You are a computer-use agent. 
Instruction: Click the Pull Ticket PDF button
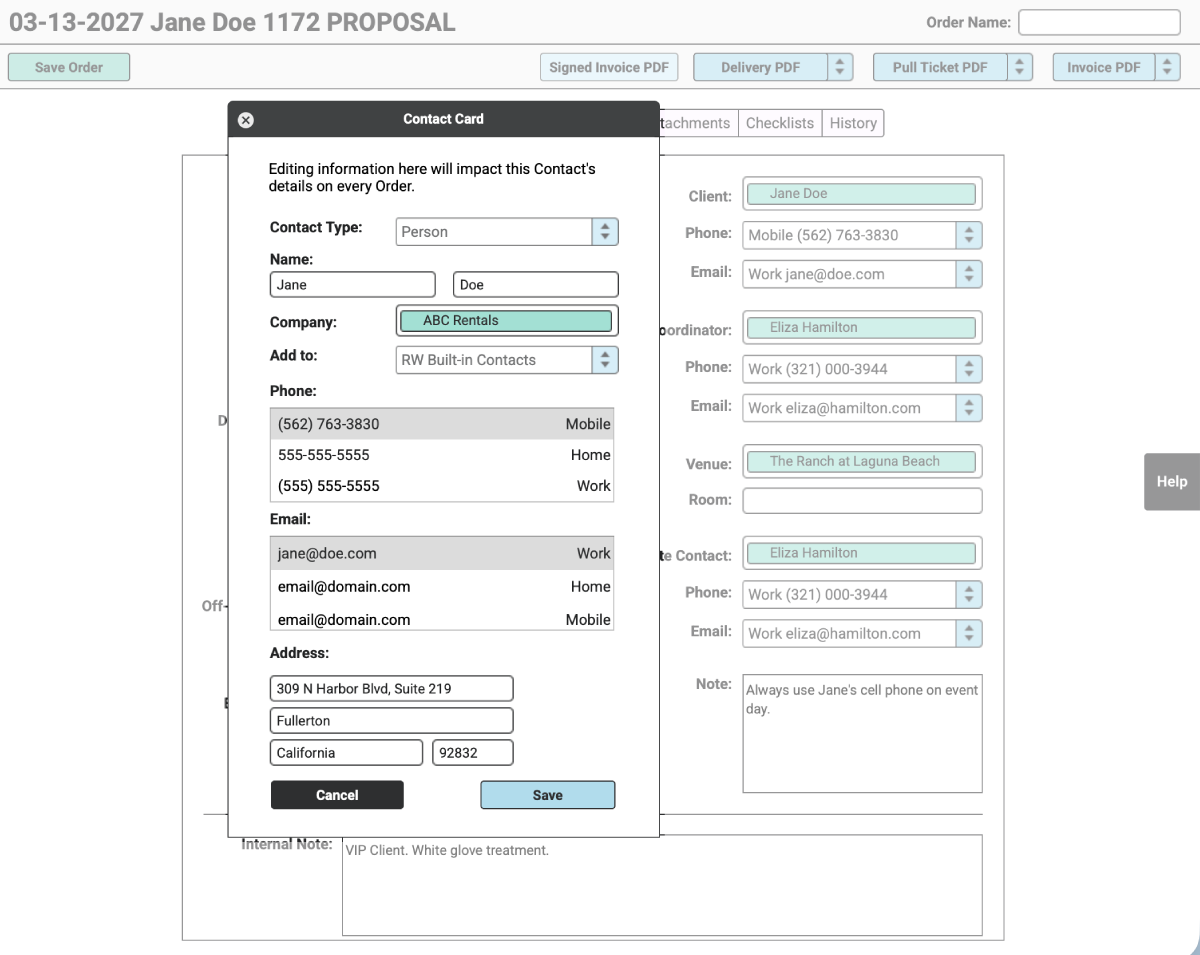click(940, 67)
